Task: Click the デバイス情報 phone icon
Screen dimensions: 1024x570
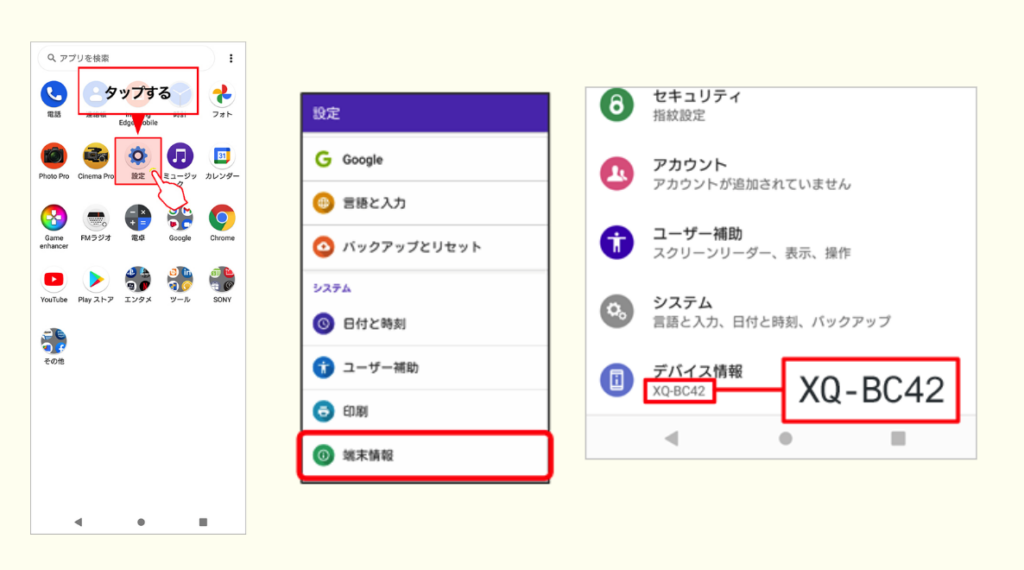Action: click(x=616, y=381)
